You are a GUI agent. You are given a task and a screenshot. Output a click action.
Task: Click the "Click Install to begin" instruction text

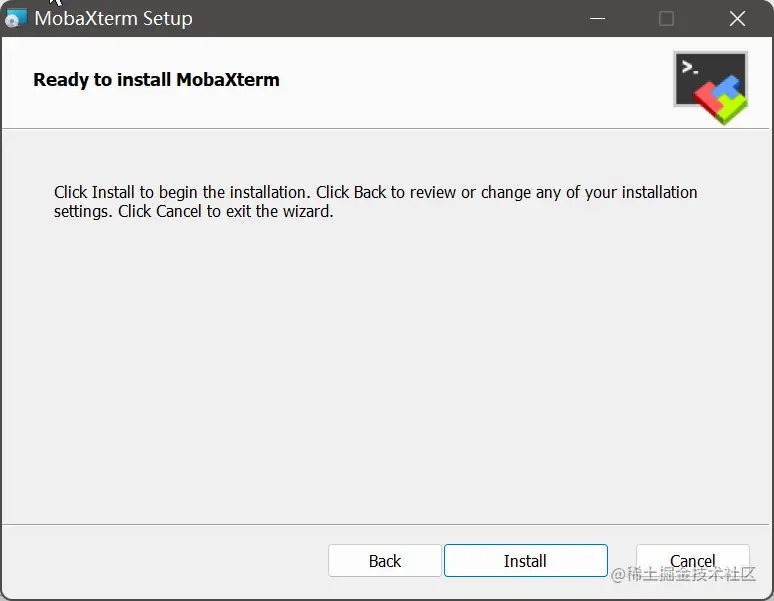tap(376, 201)
